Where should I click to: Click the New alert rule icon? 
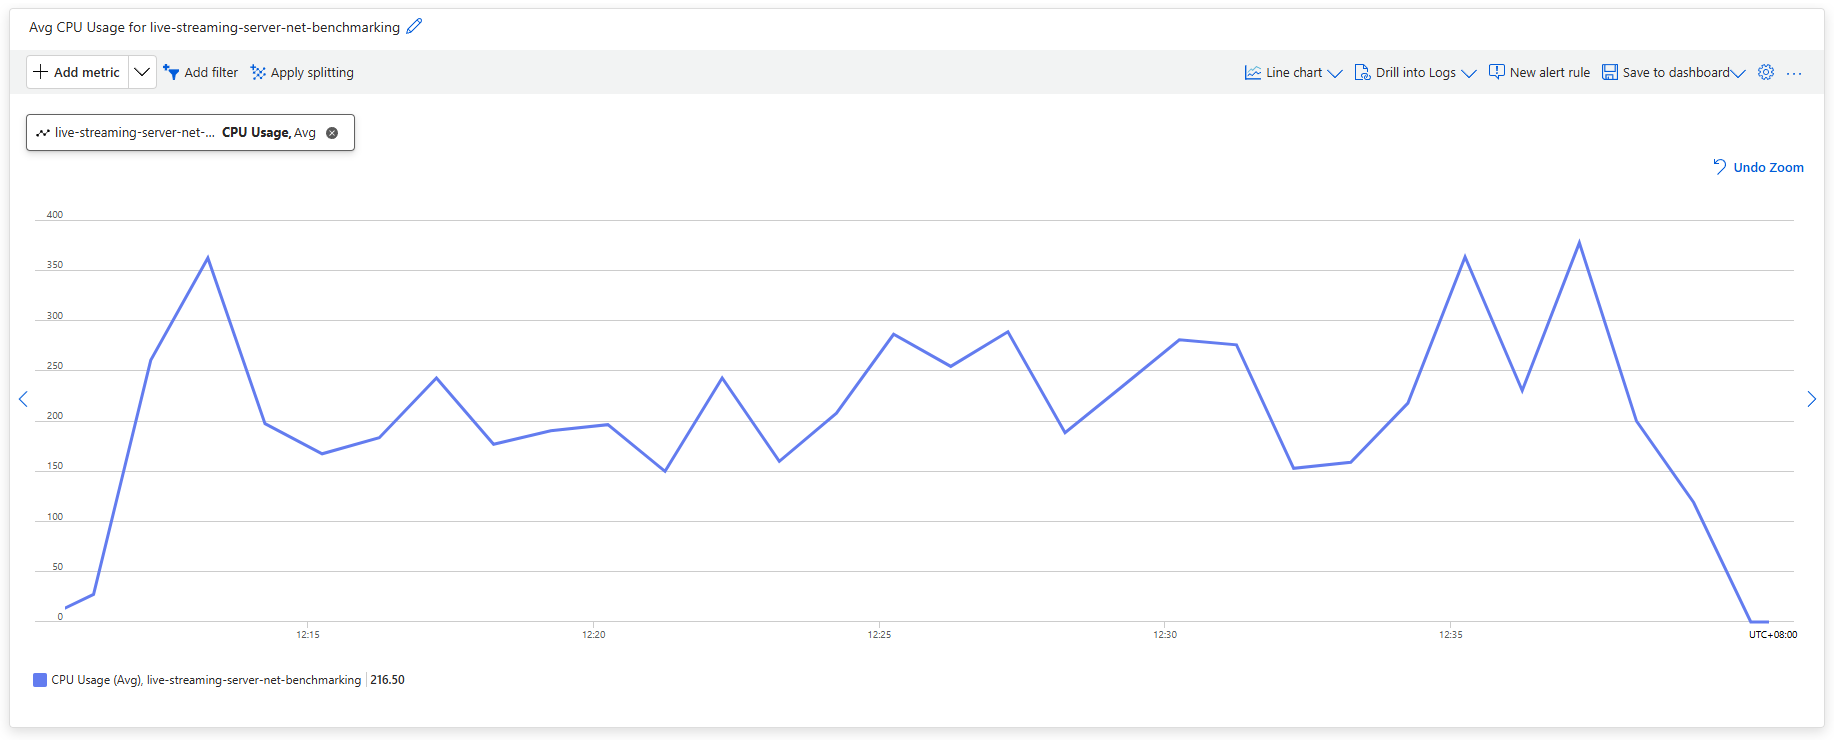[x=1497, y=72]
